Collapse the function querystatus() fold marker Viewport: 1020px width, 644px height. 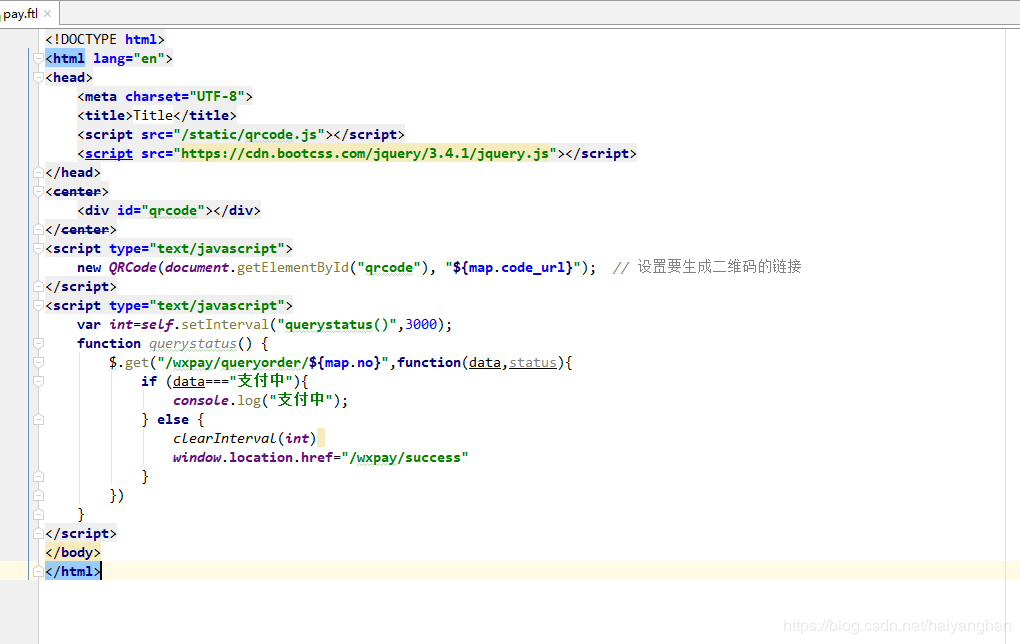[x=38, y=343]
